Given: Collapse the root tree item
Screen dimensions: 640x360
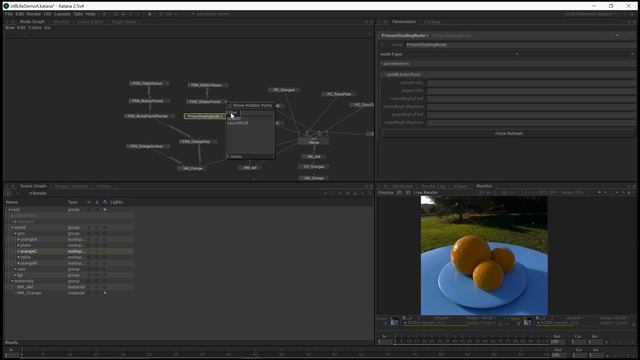Looking at the screenshot, I should (x=9, y=209).
